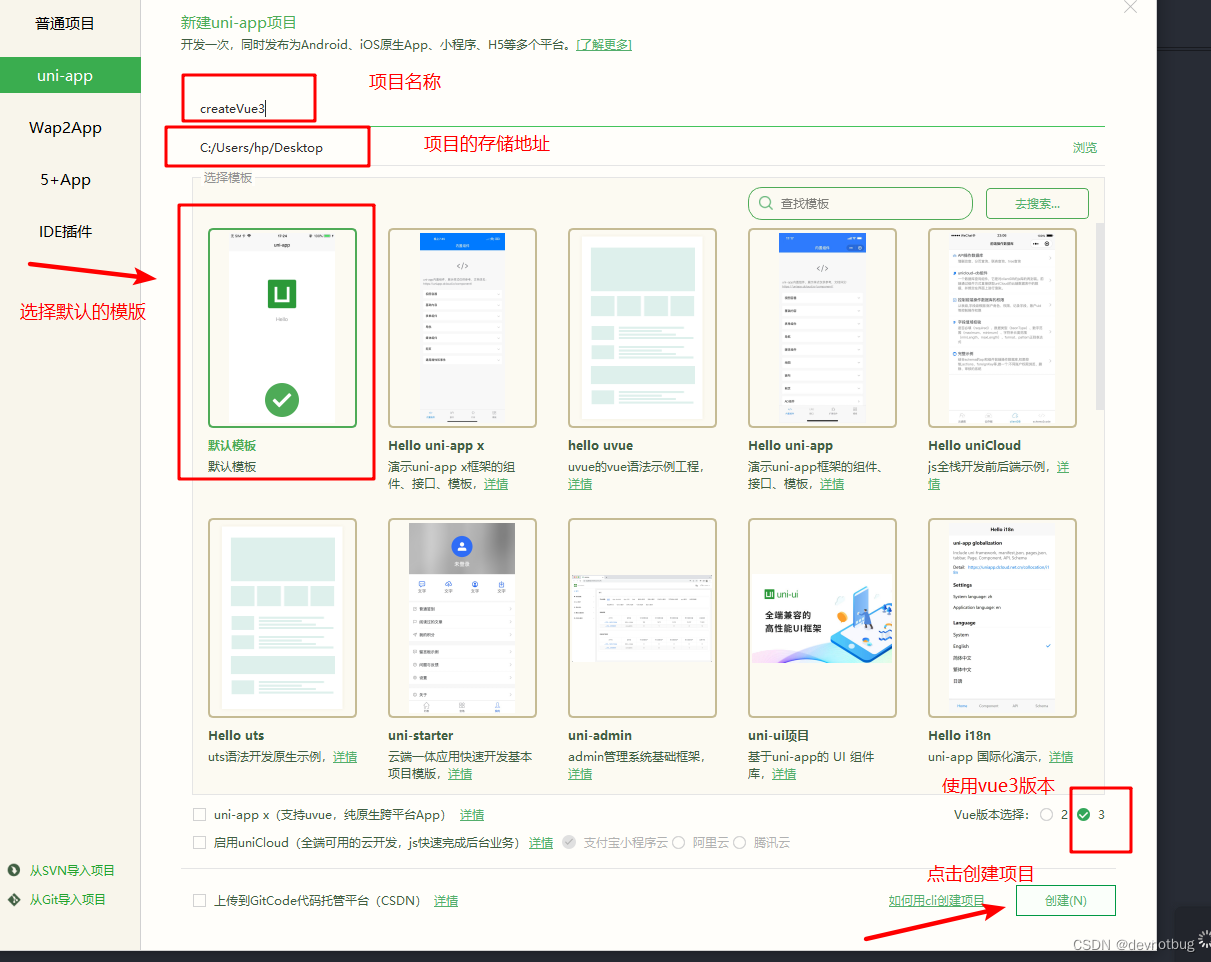
Task: Open 详情 link under uni-ui项目
Action: 784,774
